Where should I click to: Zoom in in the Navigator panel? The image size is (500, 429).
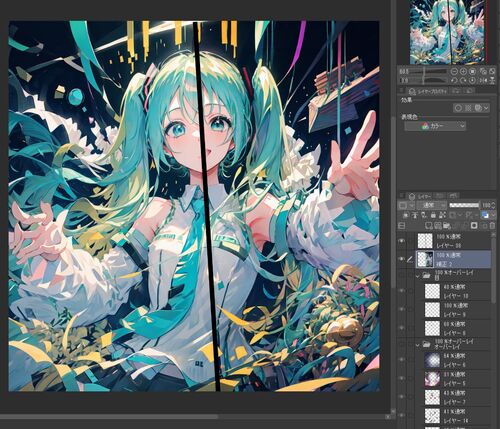tap(463, 71)
